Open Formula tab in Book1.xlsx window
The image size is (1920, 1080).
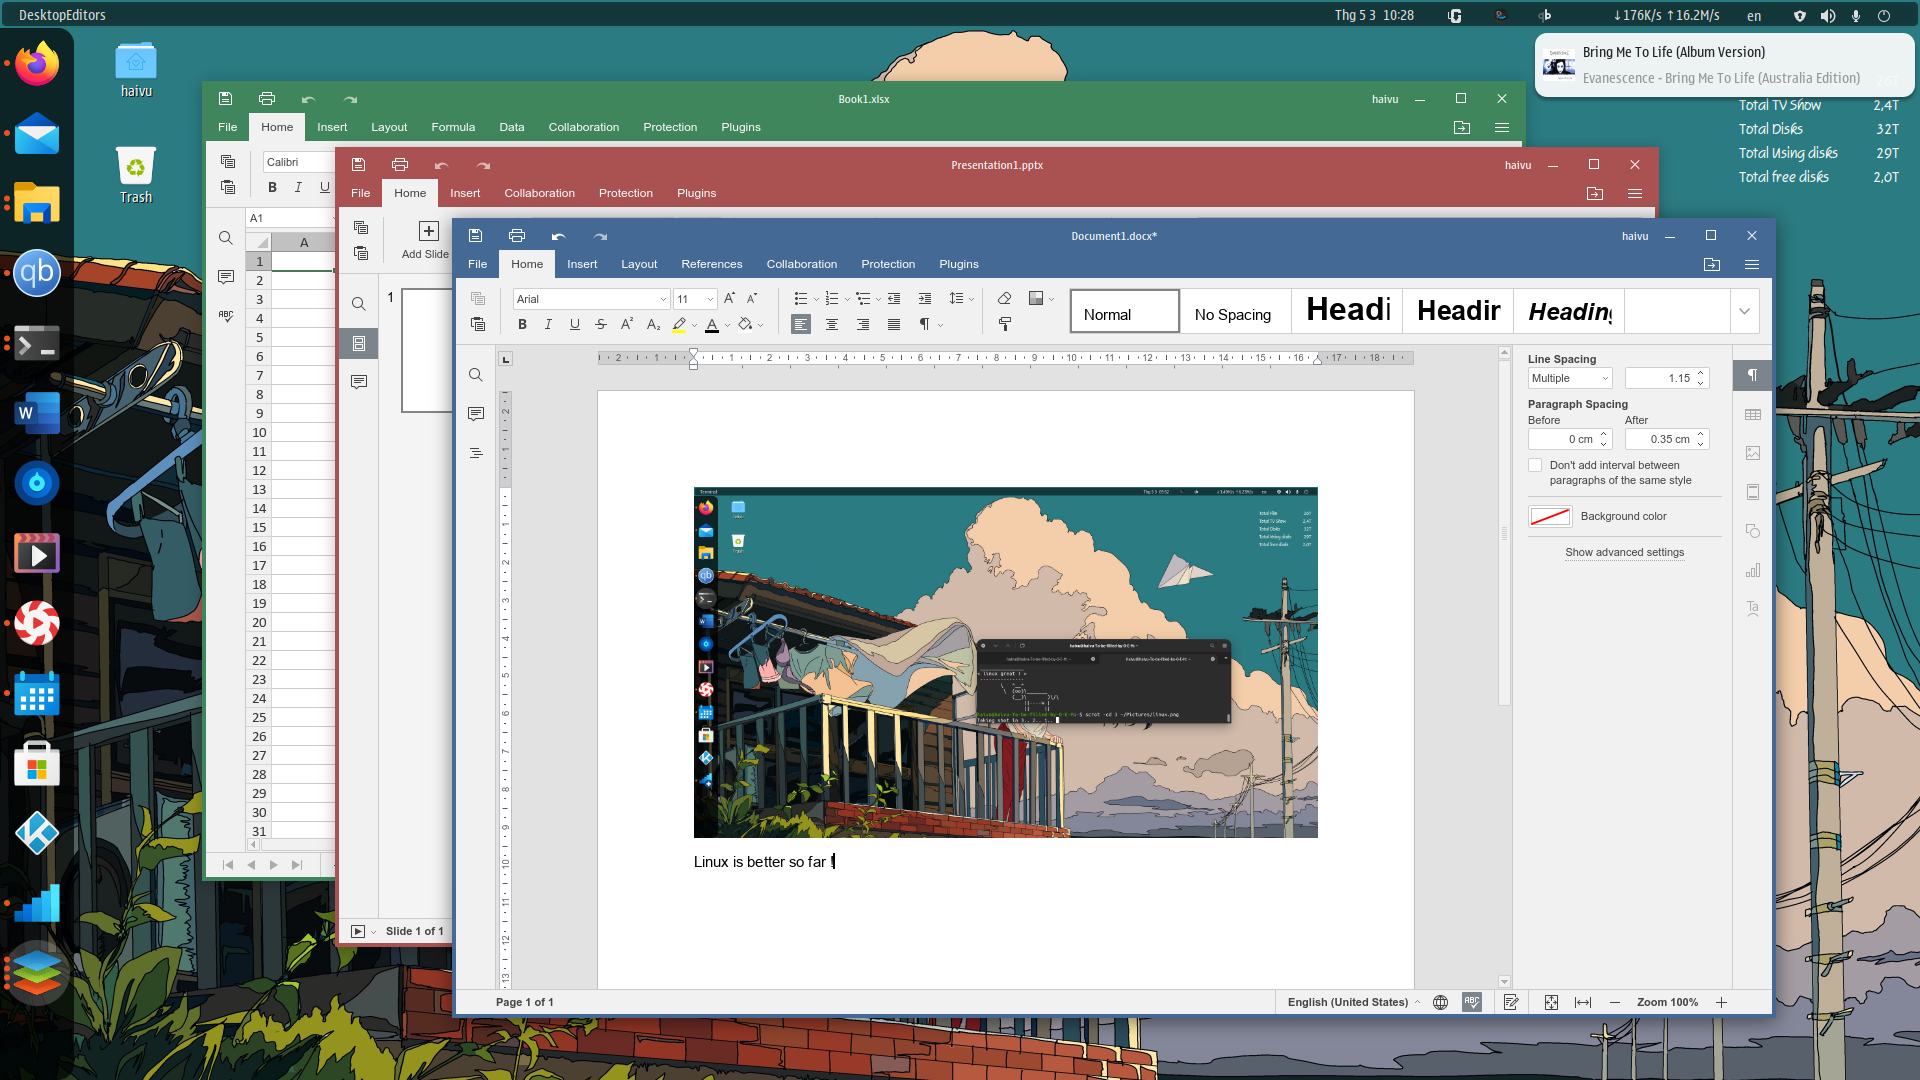point(453,127)
